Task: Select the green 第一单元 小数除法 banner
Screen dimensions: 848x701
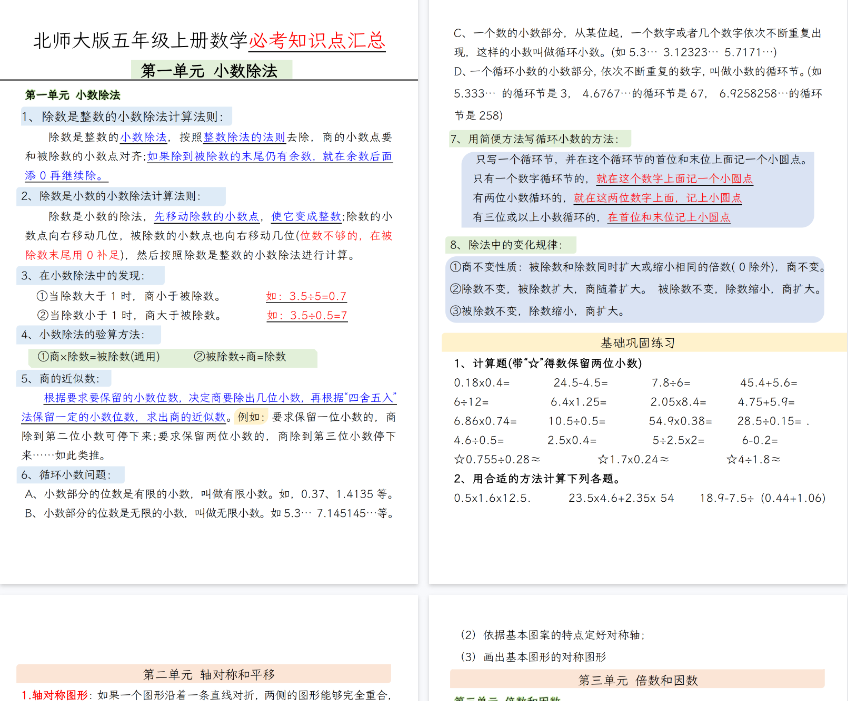Action: pos(211,71)
